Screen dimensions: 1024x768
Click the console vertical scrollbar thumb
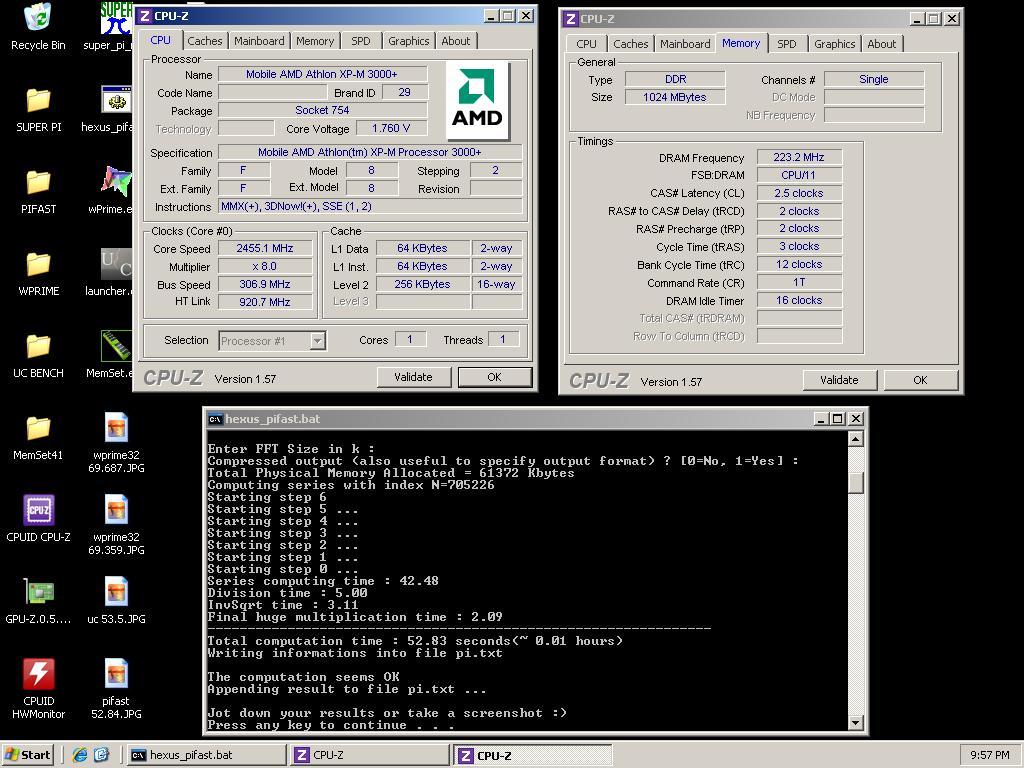point(856,483)
